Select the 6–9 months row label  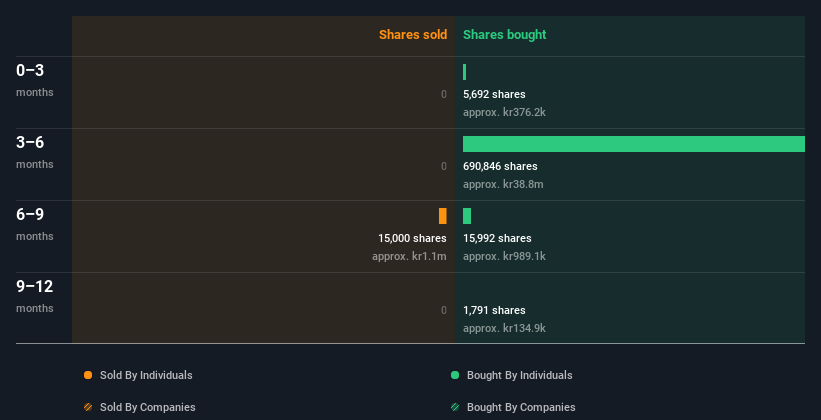[x=35, y=224]
